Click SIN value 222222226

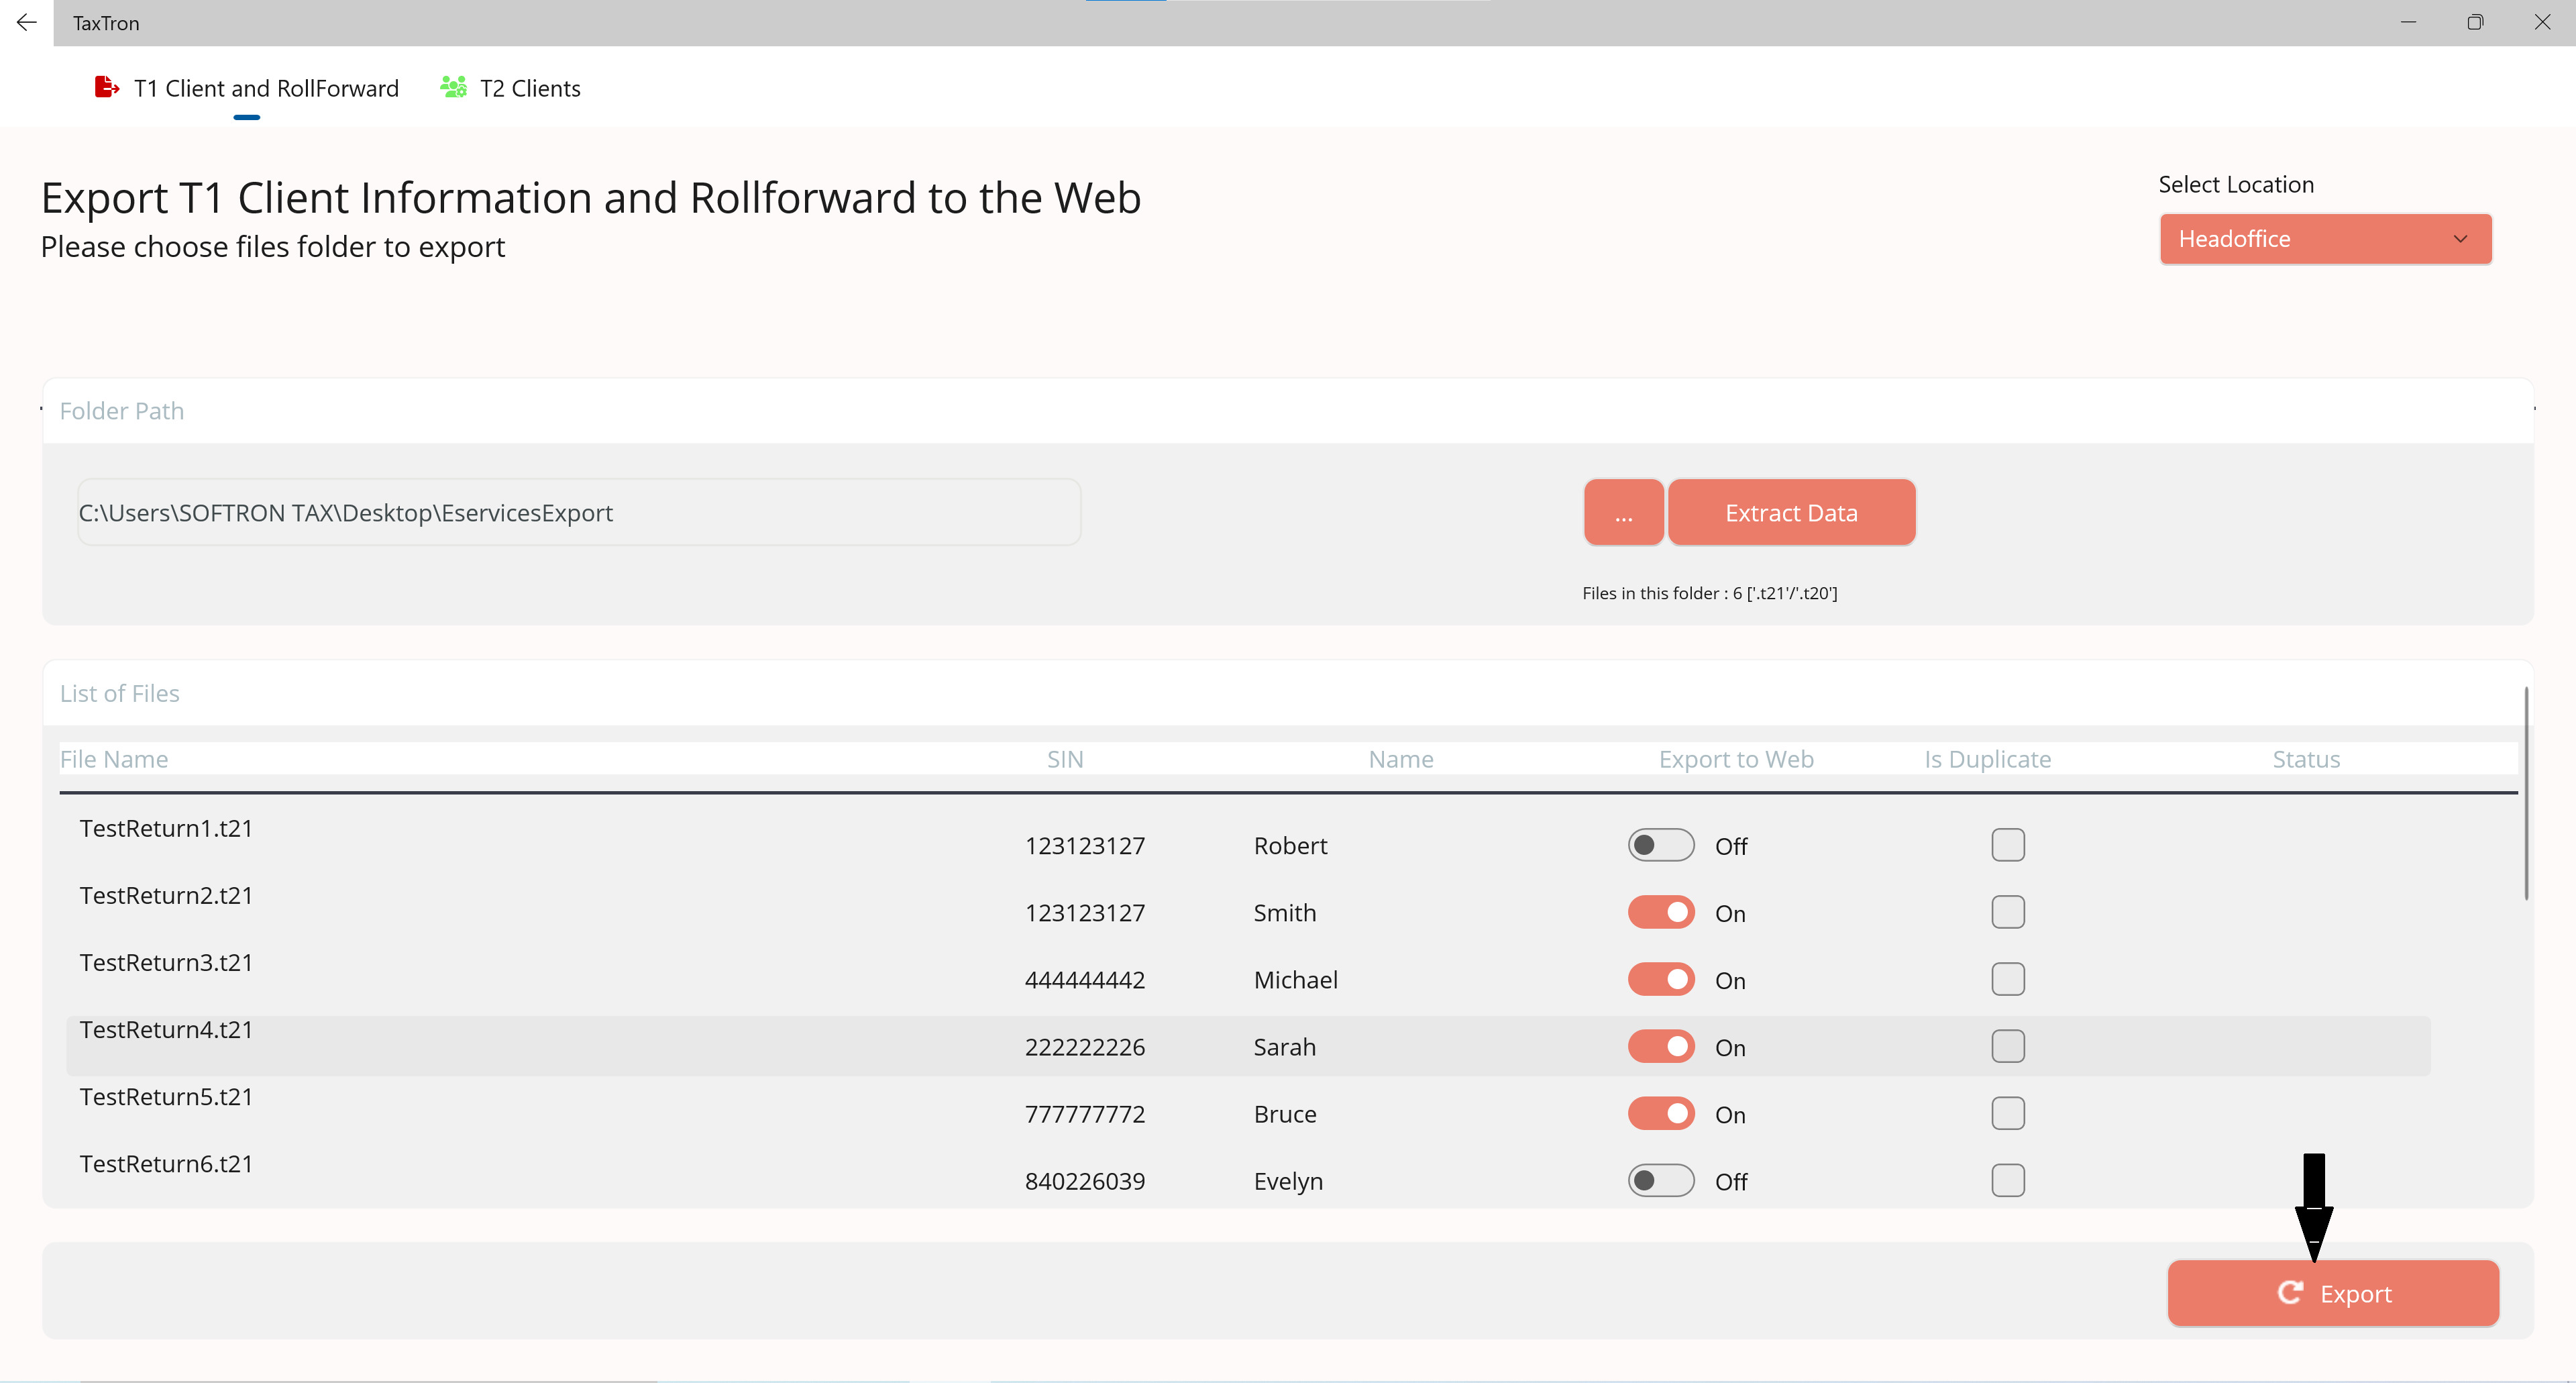coord(1085,1047)
